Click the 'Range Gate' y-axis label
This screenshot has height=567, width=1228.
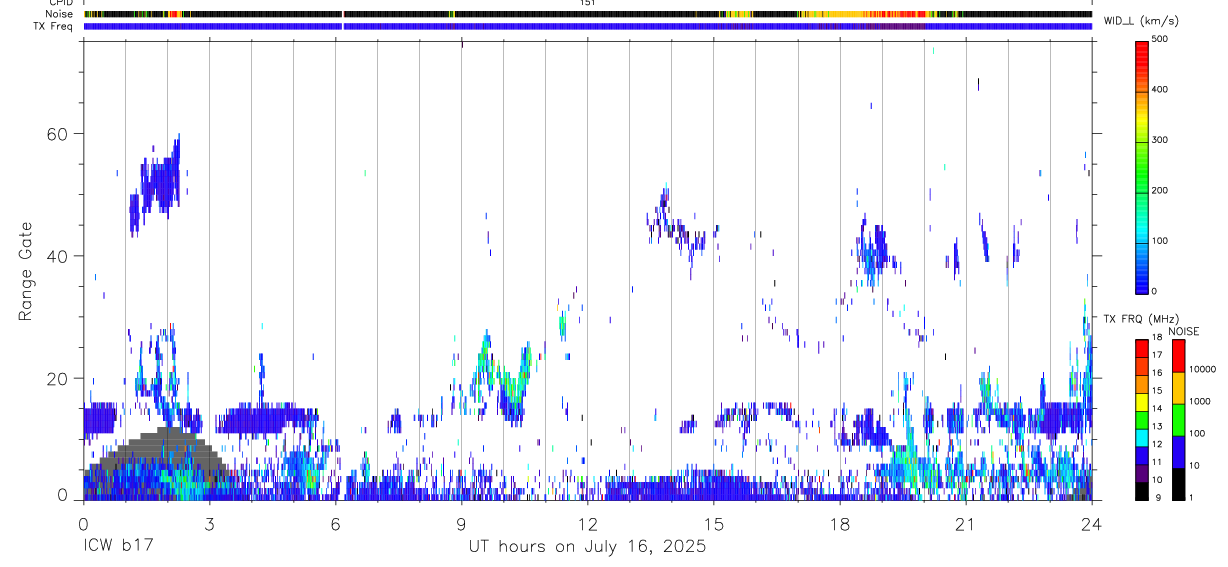point(26,272)
